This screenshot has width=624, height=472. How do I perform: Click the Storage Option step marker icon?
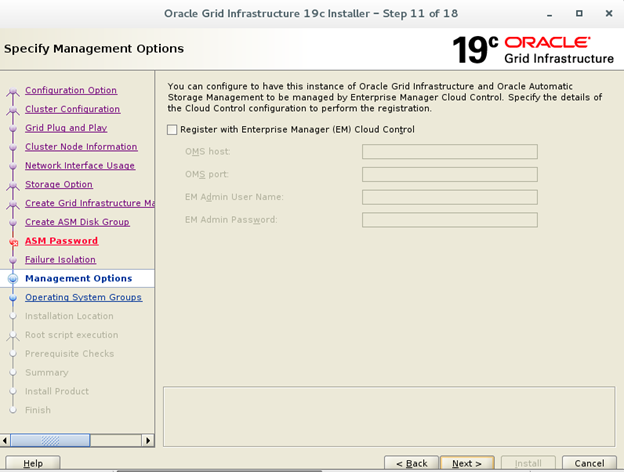pos(13,186)
